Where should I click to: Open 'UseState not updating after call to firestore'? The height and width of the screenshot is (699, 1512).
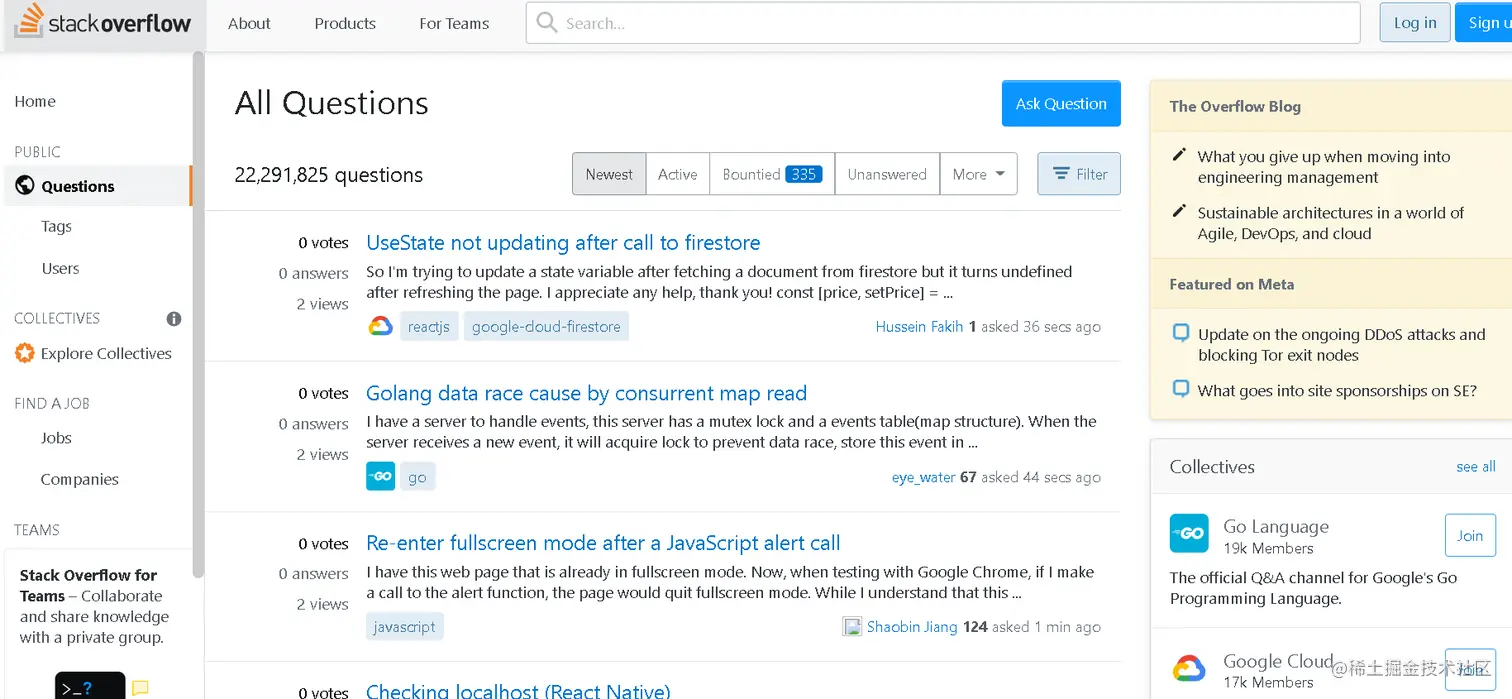point(563,242)
